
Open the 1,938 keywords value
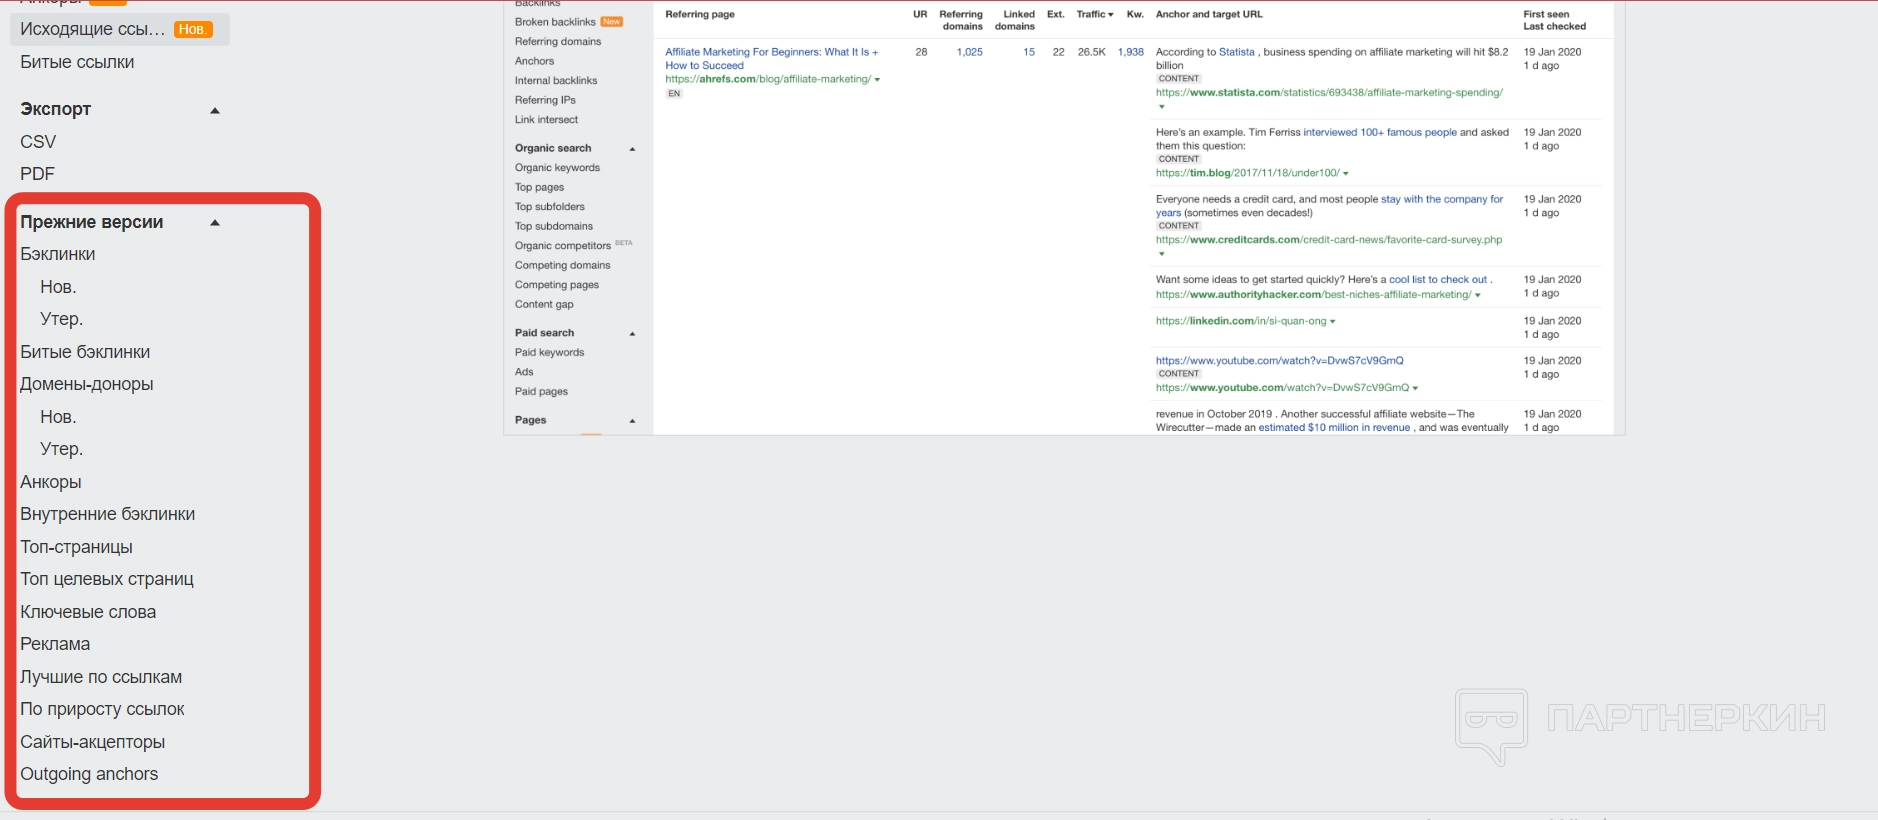click(x=1131, y=52)
